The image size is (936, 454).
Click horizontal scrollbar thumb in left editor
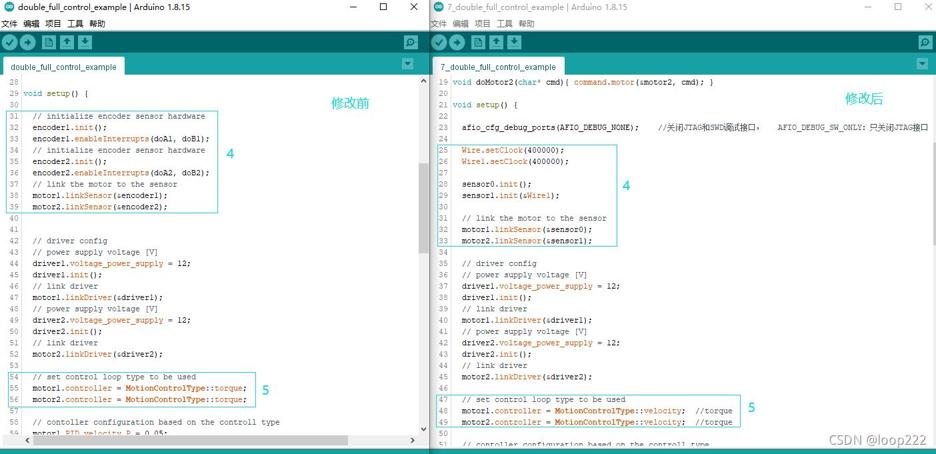[x=190, y=440]
